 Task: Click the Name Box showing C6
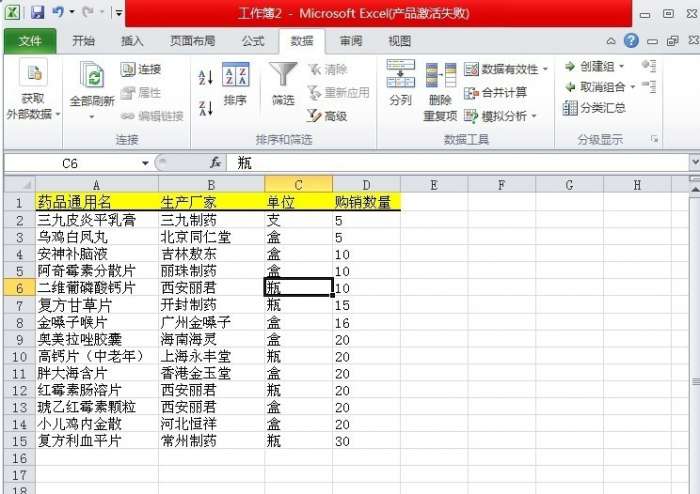[71, 163]
